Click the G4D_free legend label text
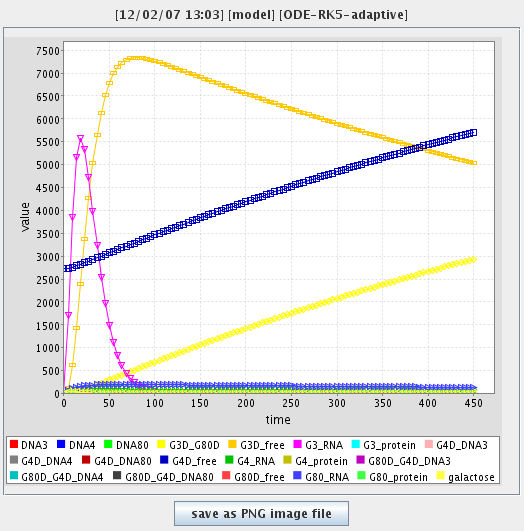Screen dimensions: 524x531 tap(194, 461)
